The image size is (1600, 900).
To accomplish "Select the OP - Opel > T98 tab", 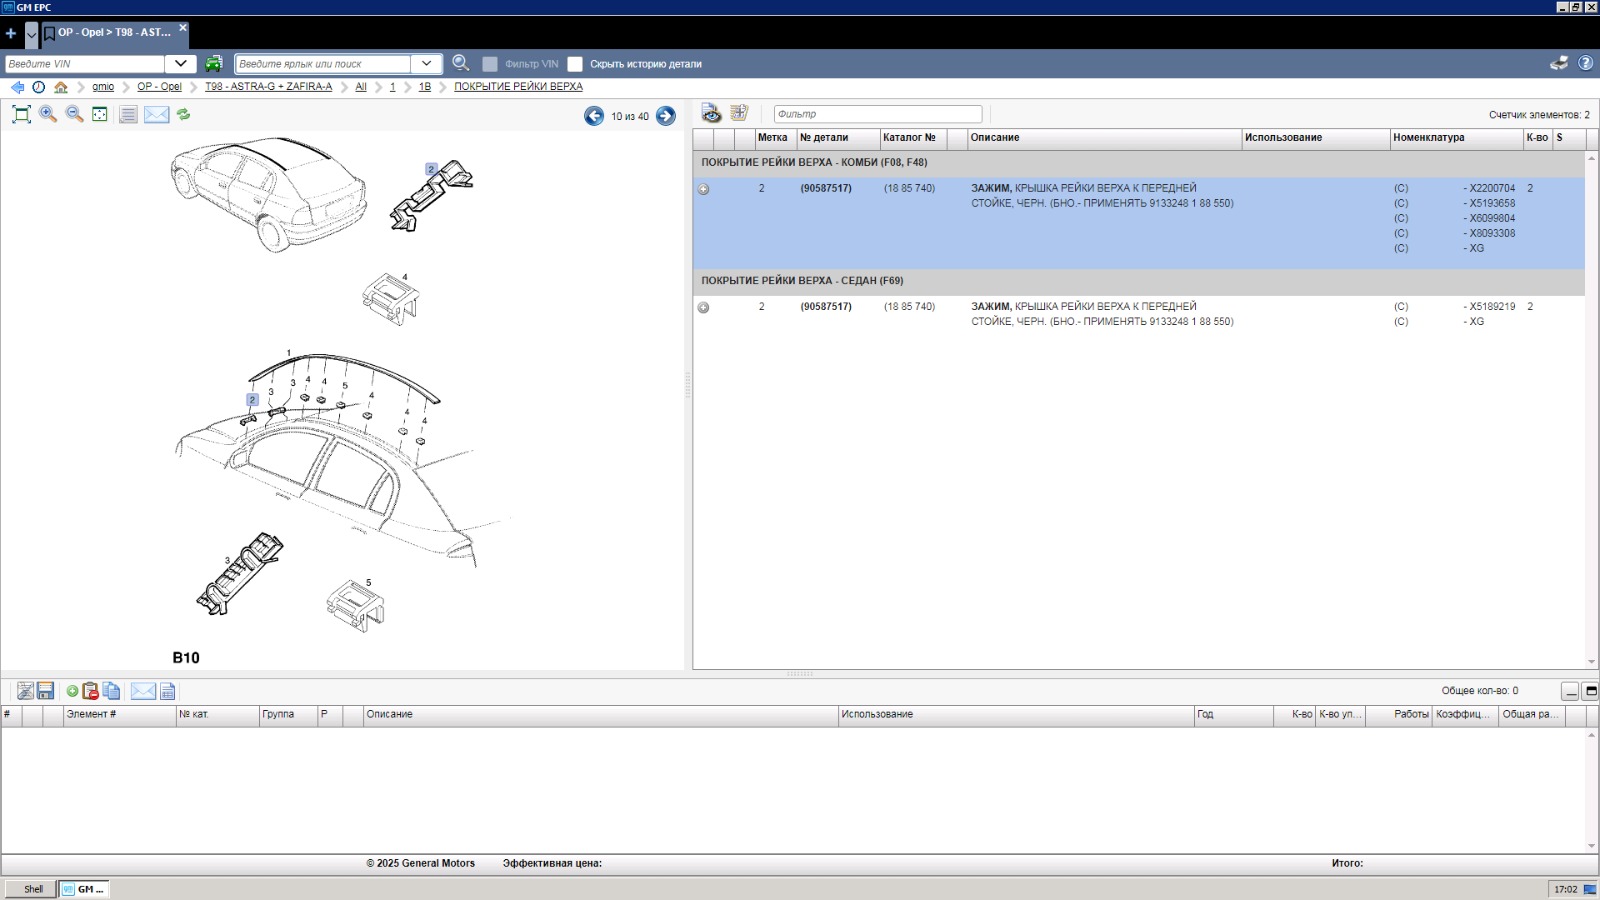I will [114, 32].
